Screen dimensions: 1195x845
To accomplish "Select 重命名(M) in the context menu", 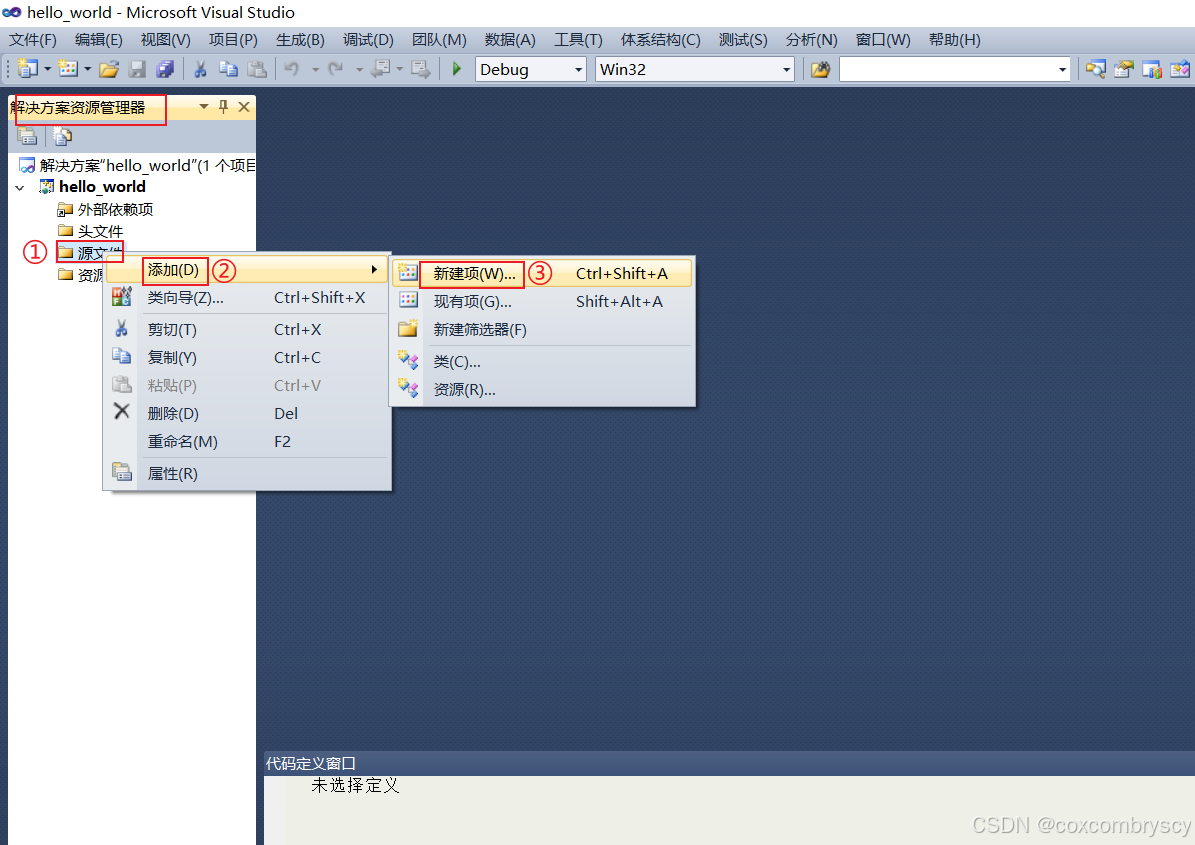I will pyautogui.click(x=247, y=442).
